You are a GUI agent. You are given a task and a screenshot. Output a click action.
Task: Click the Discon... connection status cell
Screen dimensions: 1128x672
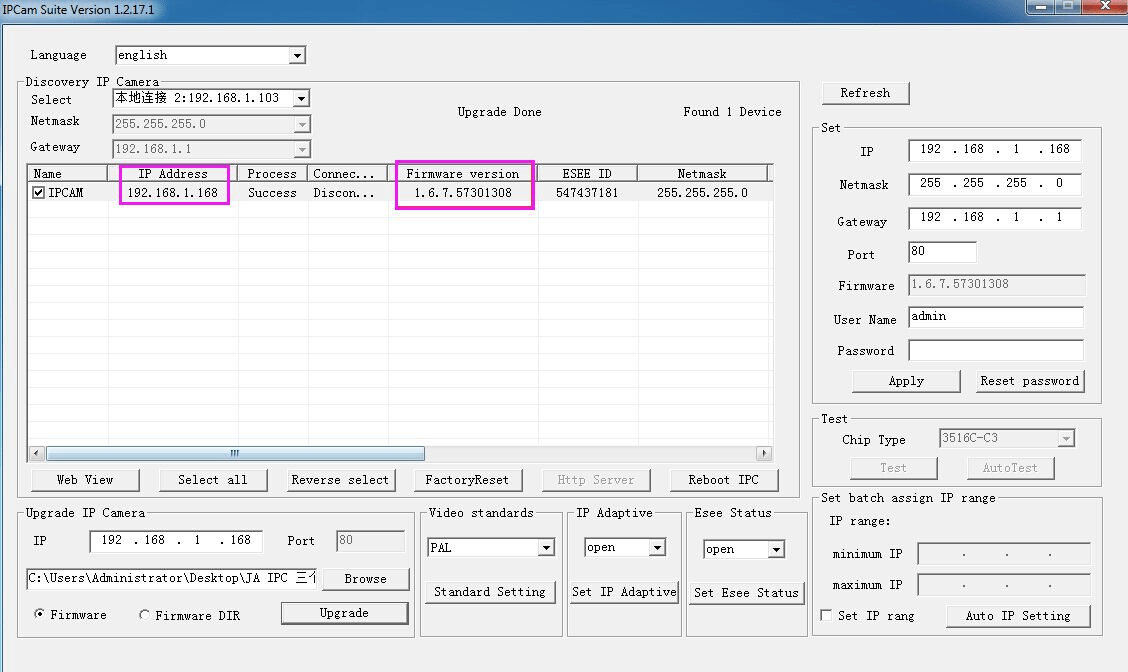coord(344,193)
